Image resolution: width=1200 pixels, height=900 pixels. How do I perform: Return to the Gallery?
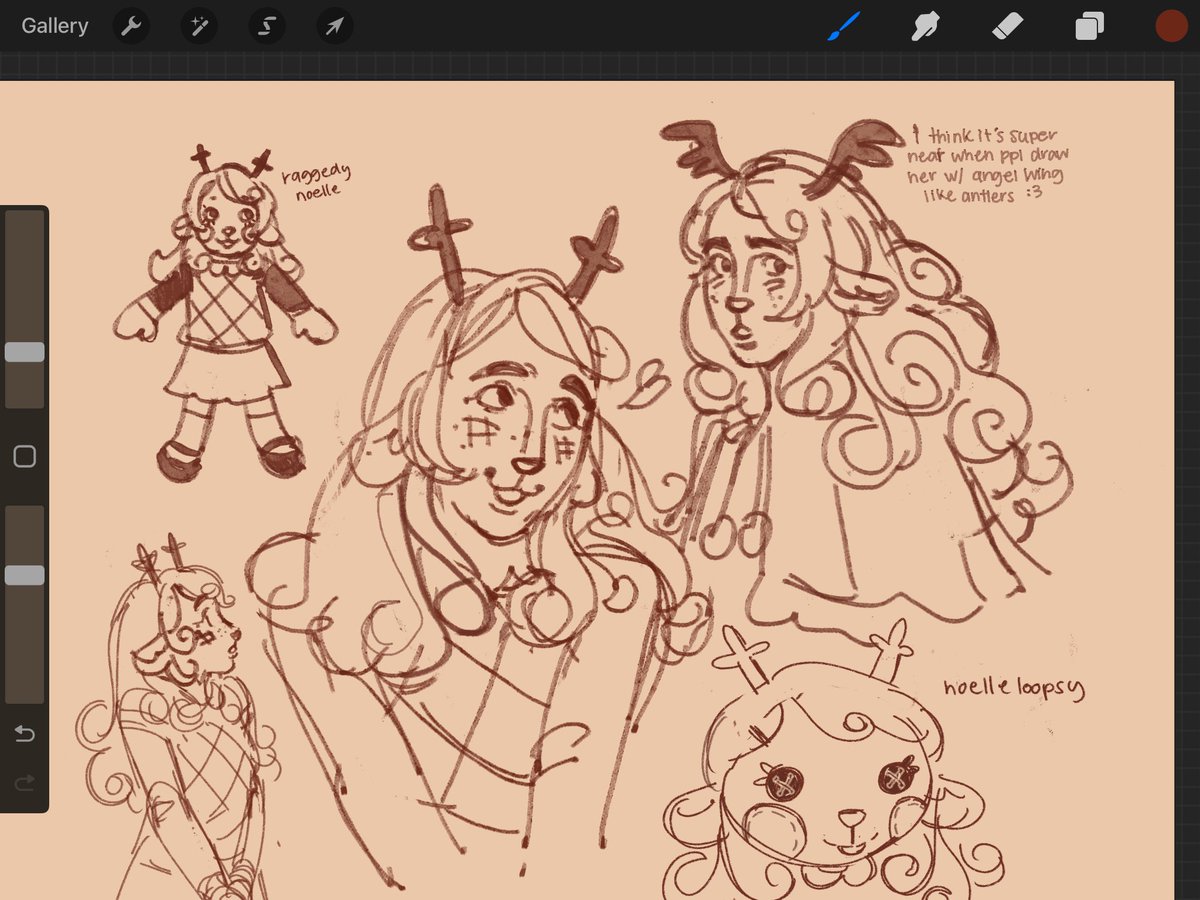[x=54, y=26]
